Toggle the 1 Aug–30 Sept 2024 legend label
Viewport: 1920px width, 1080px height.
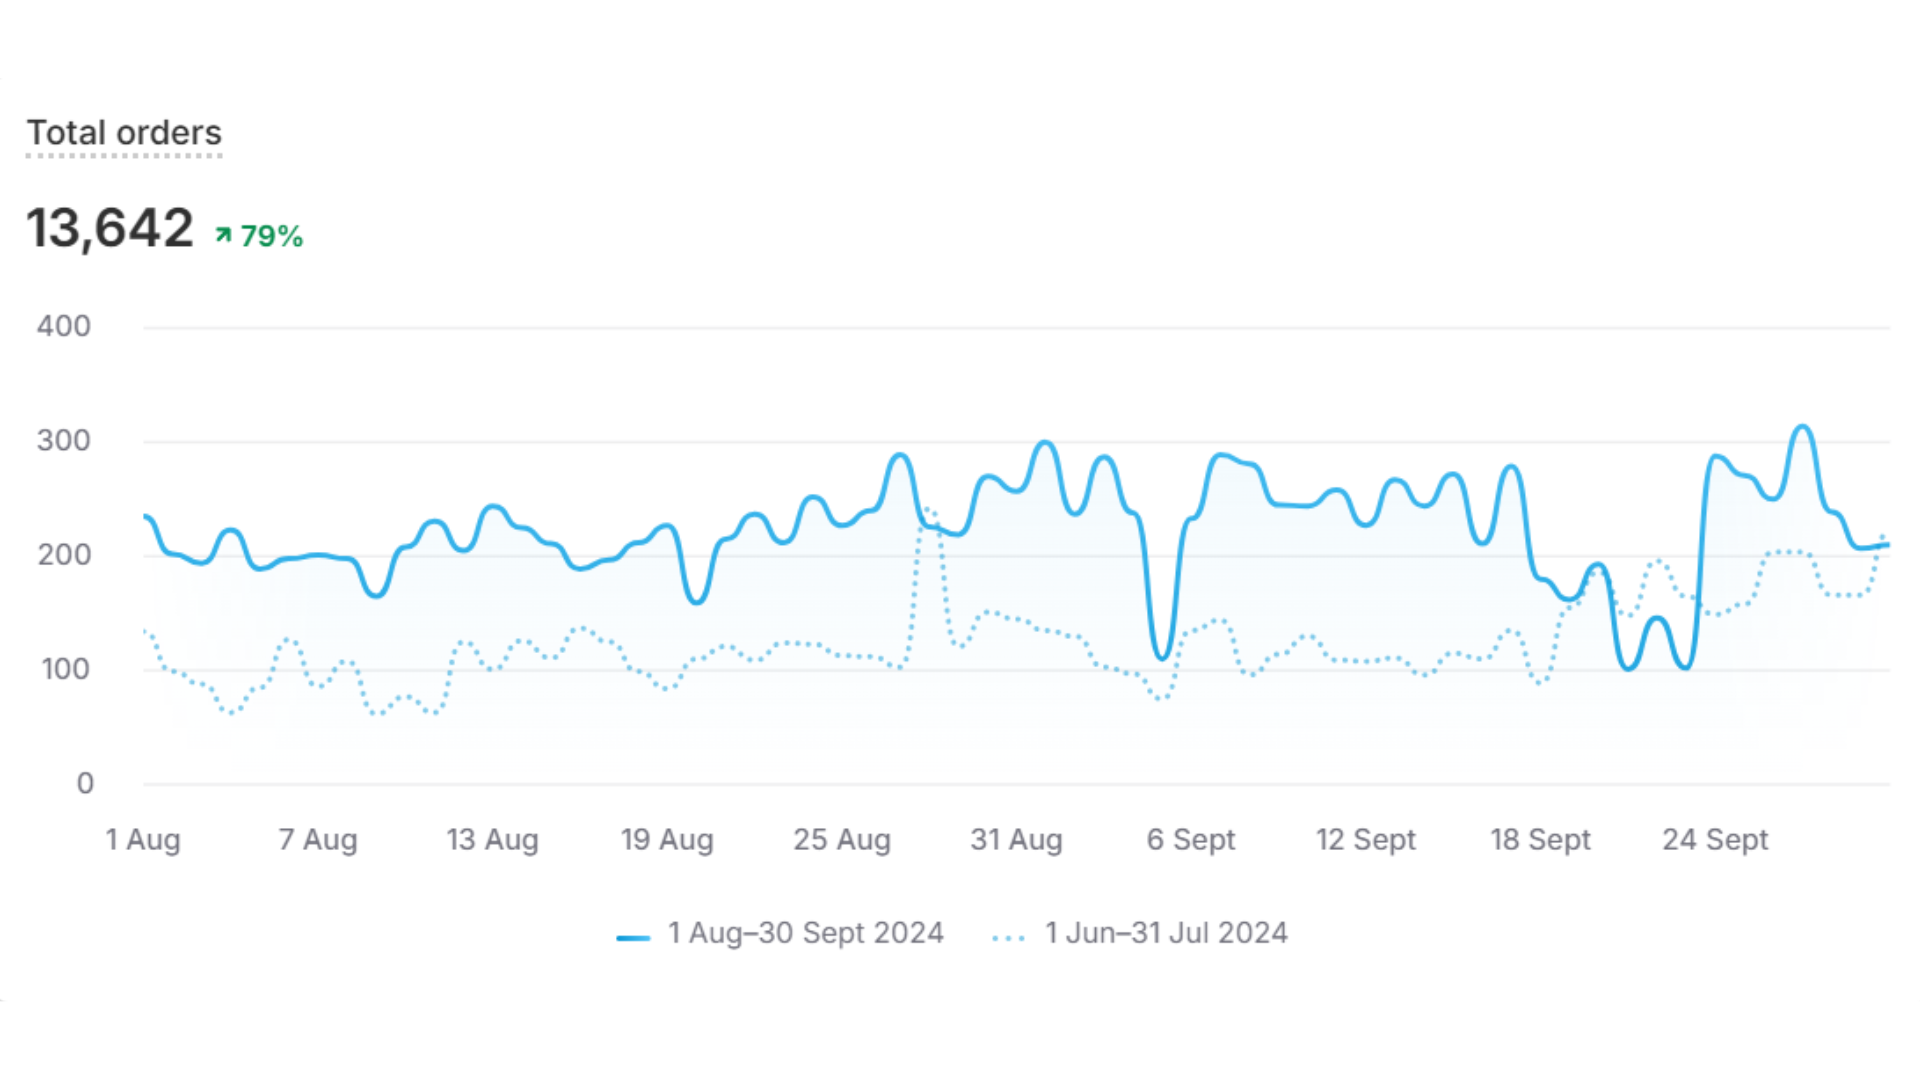pos(805,933)
